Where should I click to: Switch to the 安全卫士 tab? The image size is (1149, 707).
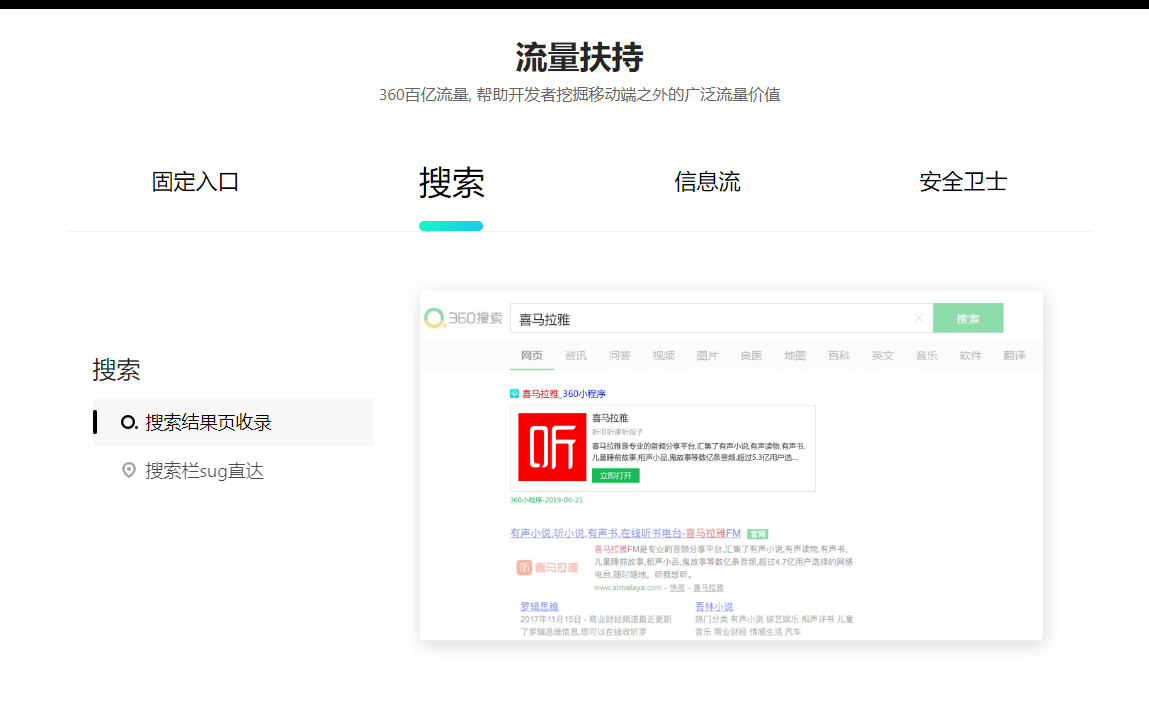point(963,182)
